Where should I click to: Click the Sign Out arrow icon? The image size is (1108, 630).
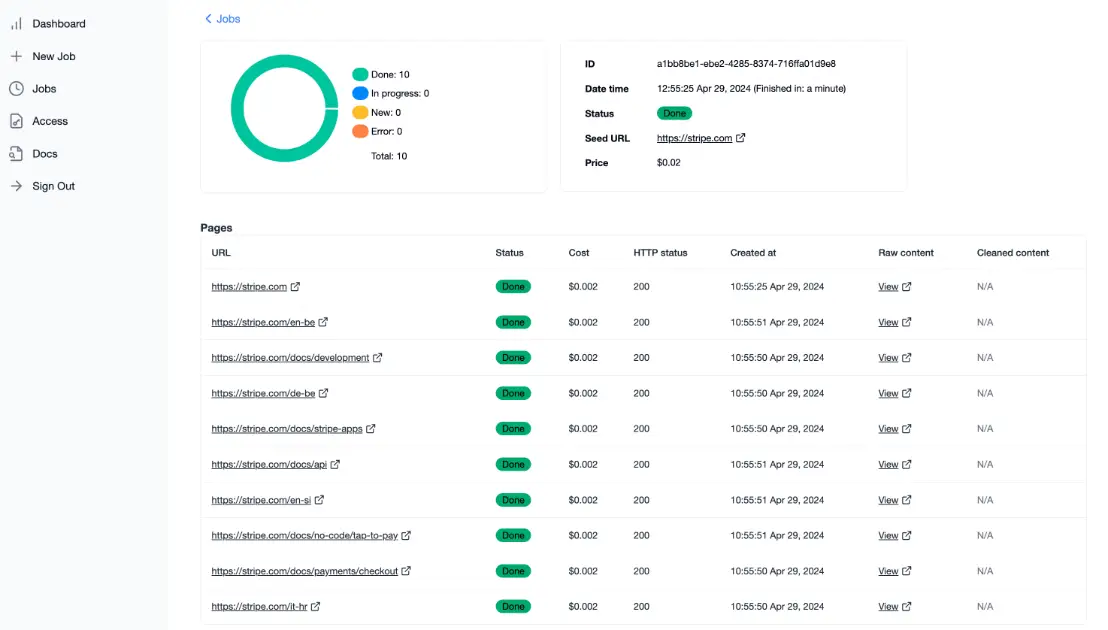coord(17,186)
